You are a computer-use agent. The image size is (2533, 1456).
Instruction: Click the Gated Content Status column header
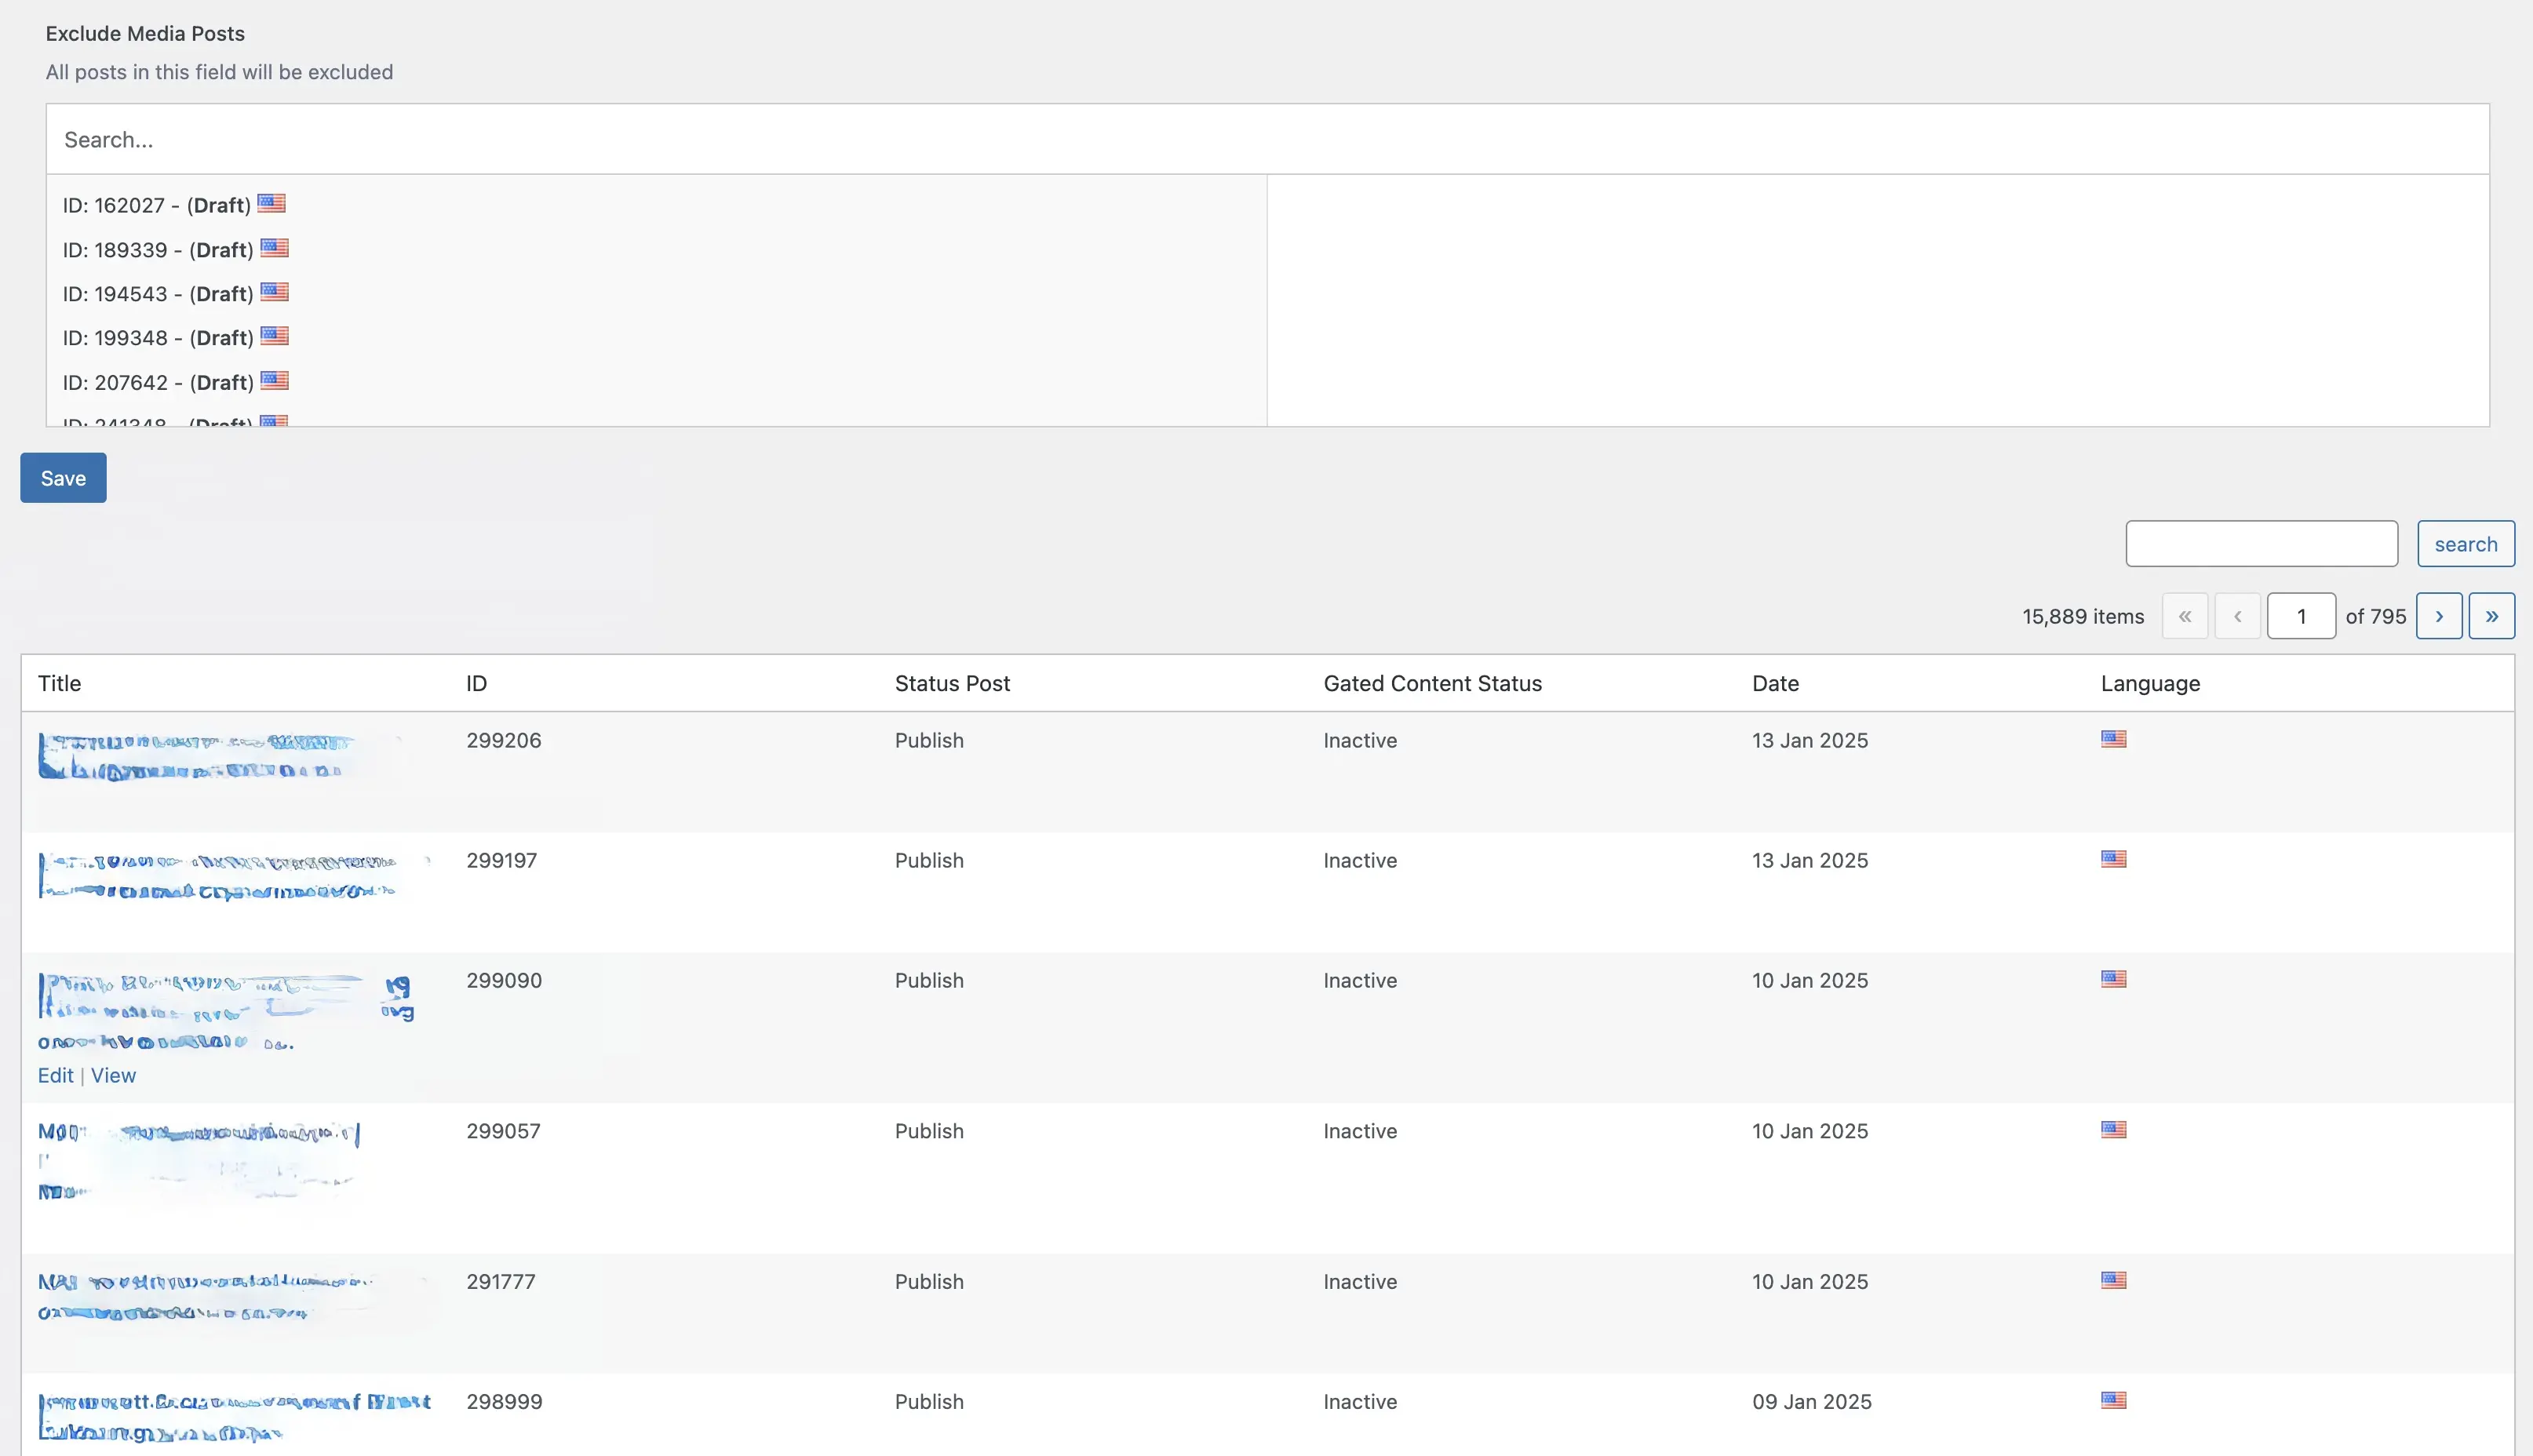[1432, 683]
